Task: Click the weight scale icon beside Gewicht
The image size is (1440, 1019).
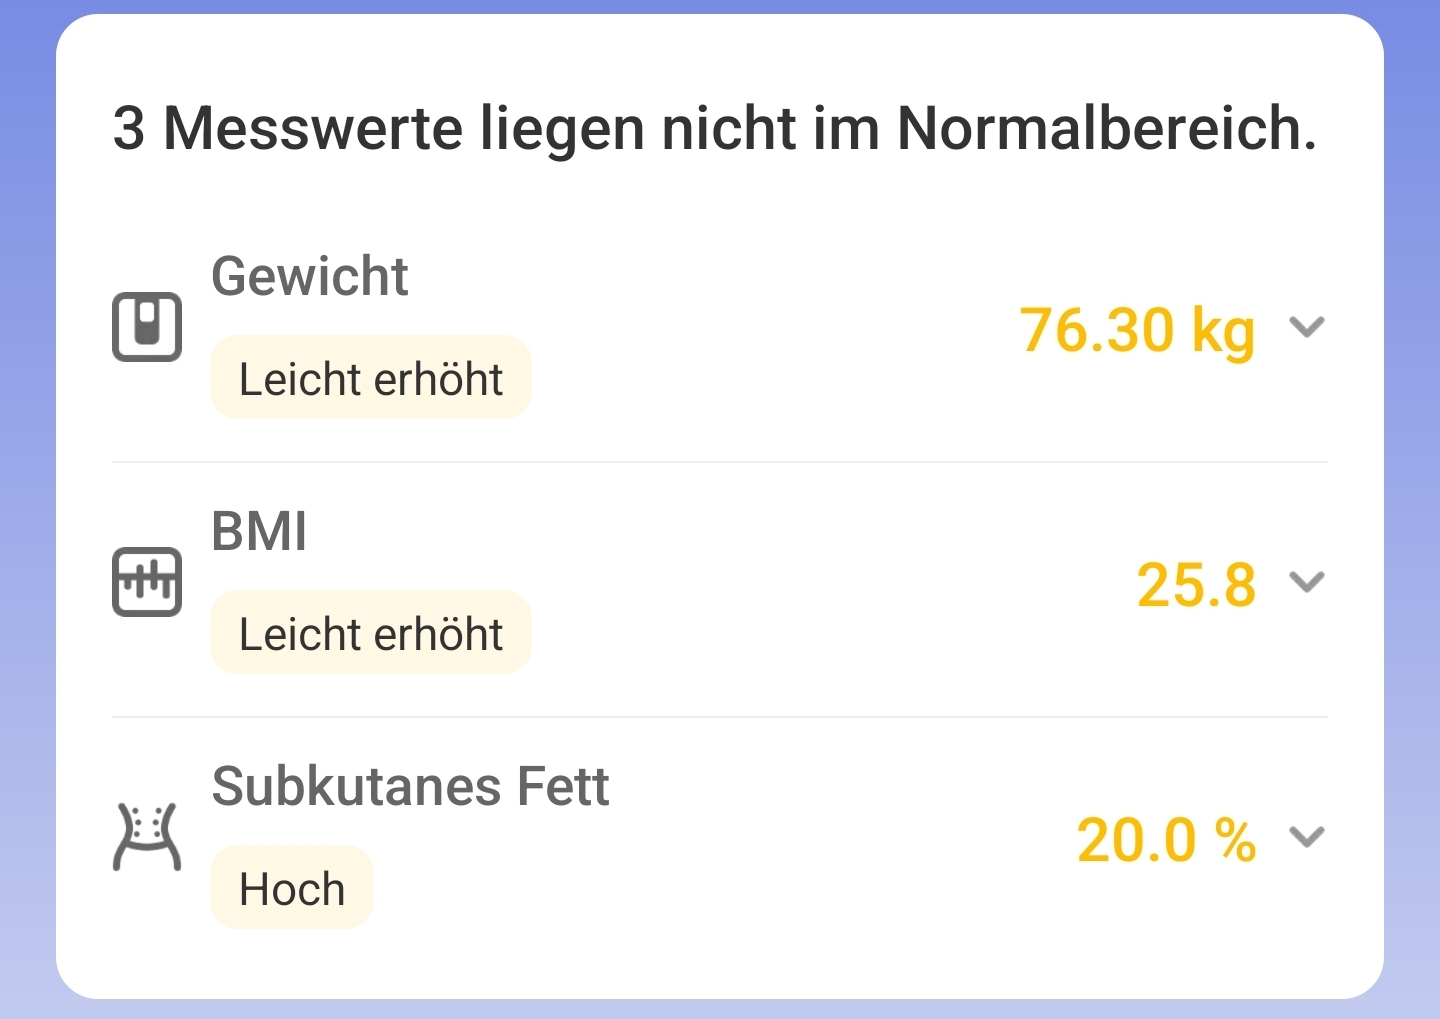Action: (x=147, y=327)
